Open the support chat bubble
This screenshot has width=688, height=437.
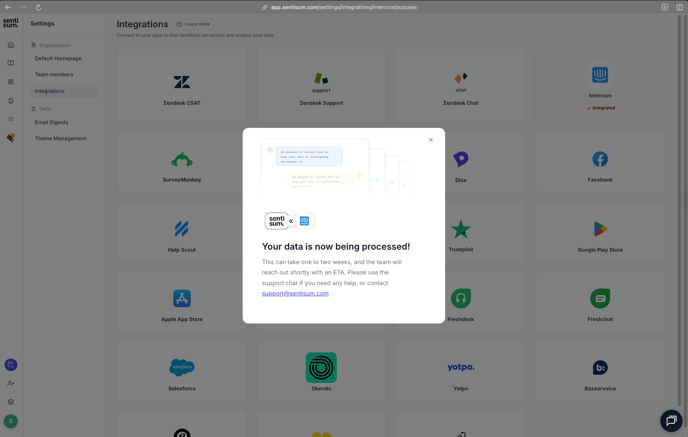[671, 420]
